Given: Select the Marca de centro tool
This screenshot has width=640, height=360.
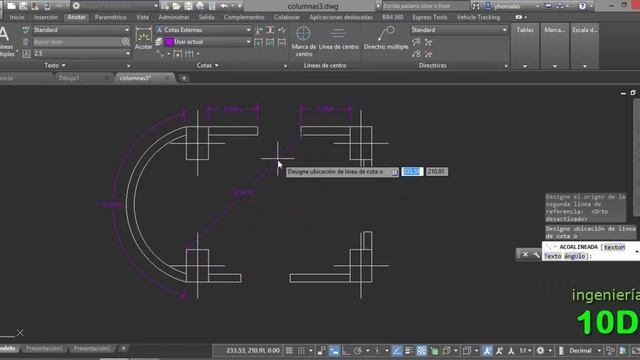Looking at the screenshot, I should tap(304, 41).
